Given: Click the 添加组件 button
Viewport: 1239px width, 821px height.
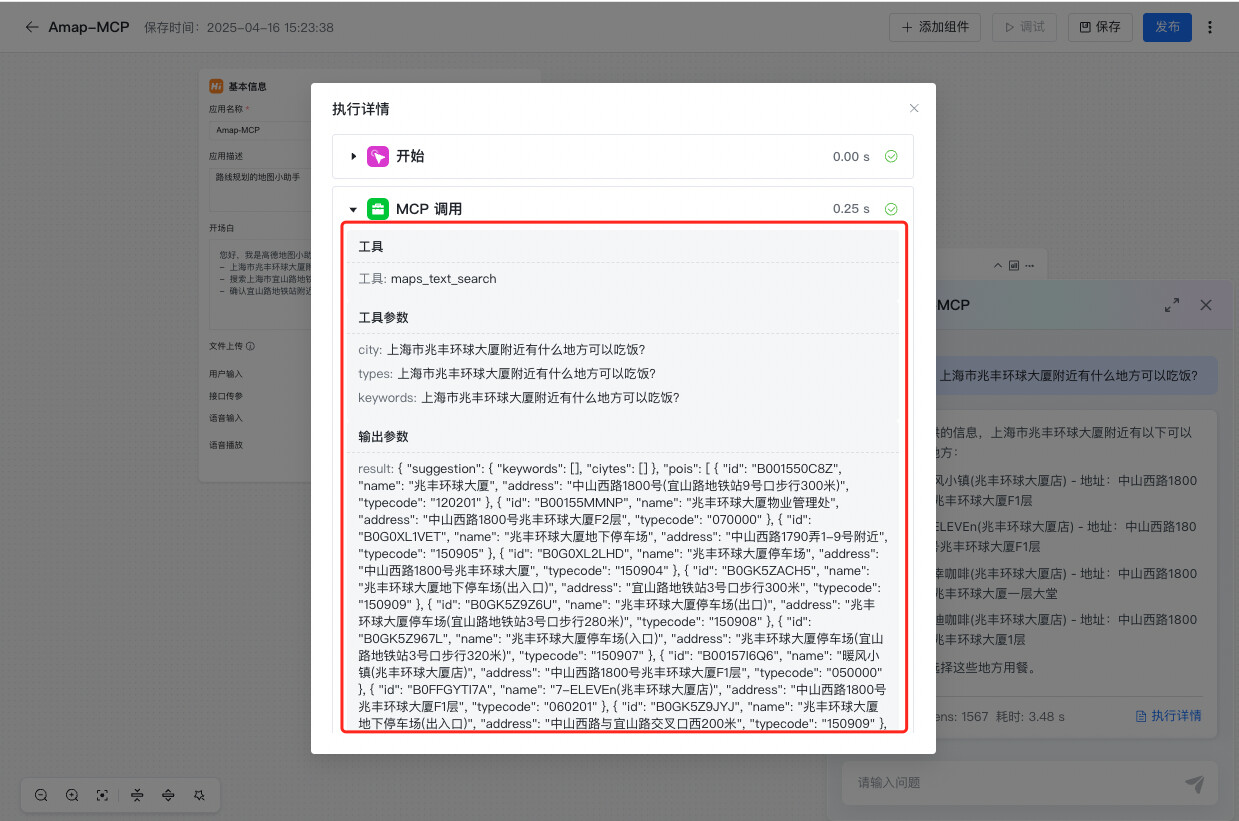Looking at the screenshot, I should [x=935, y=27].
